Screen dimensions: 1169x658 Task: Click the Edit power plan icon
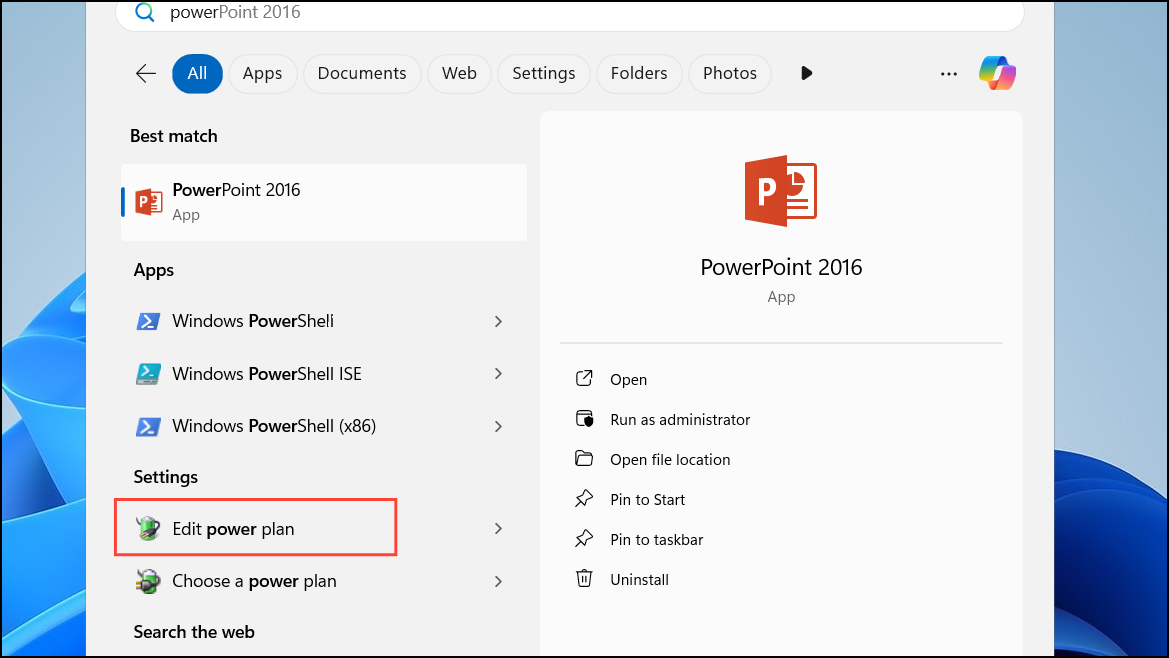pos(148,528)
